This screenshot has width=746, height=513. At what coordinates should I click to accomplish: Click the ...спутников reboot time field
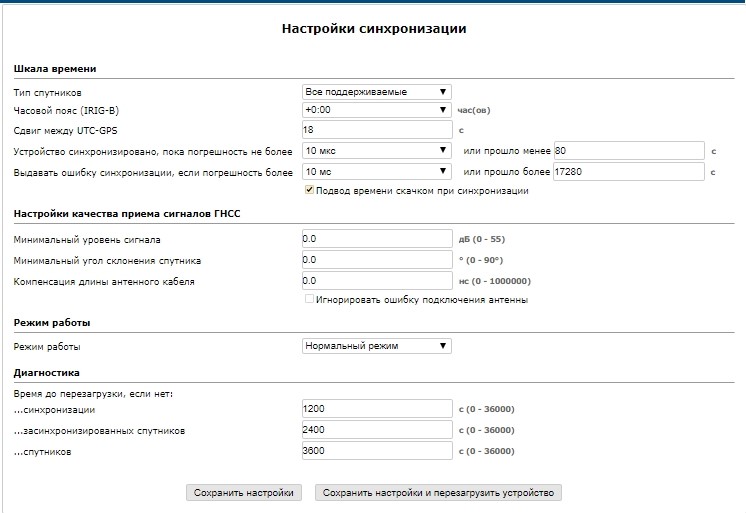tap(376, 451)
